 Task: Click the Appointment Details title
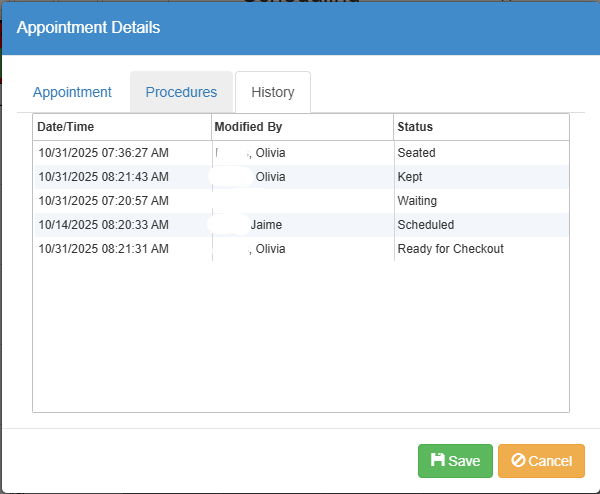coord(88,28)
